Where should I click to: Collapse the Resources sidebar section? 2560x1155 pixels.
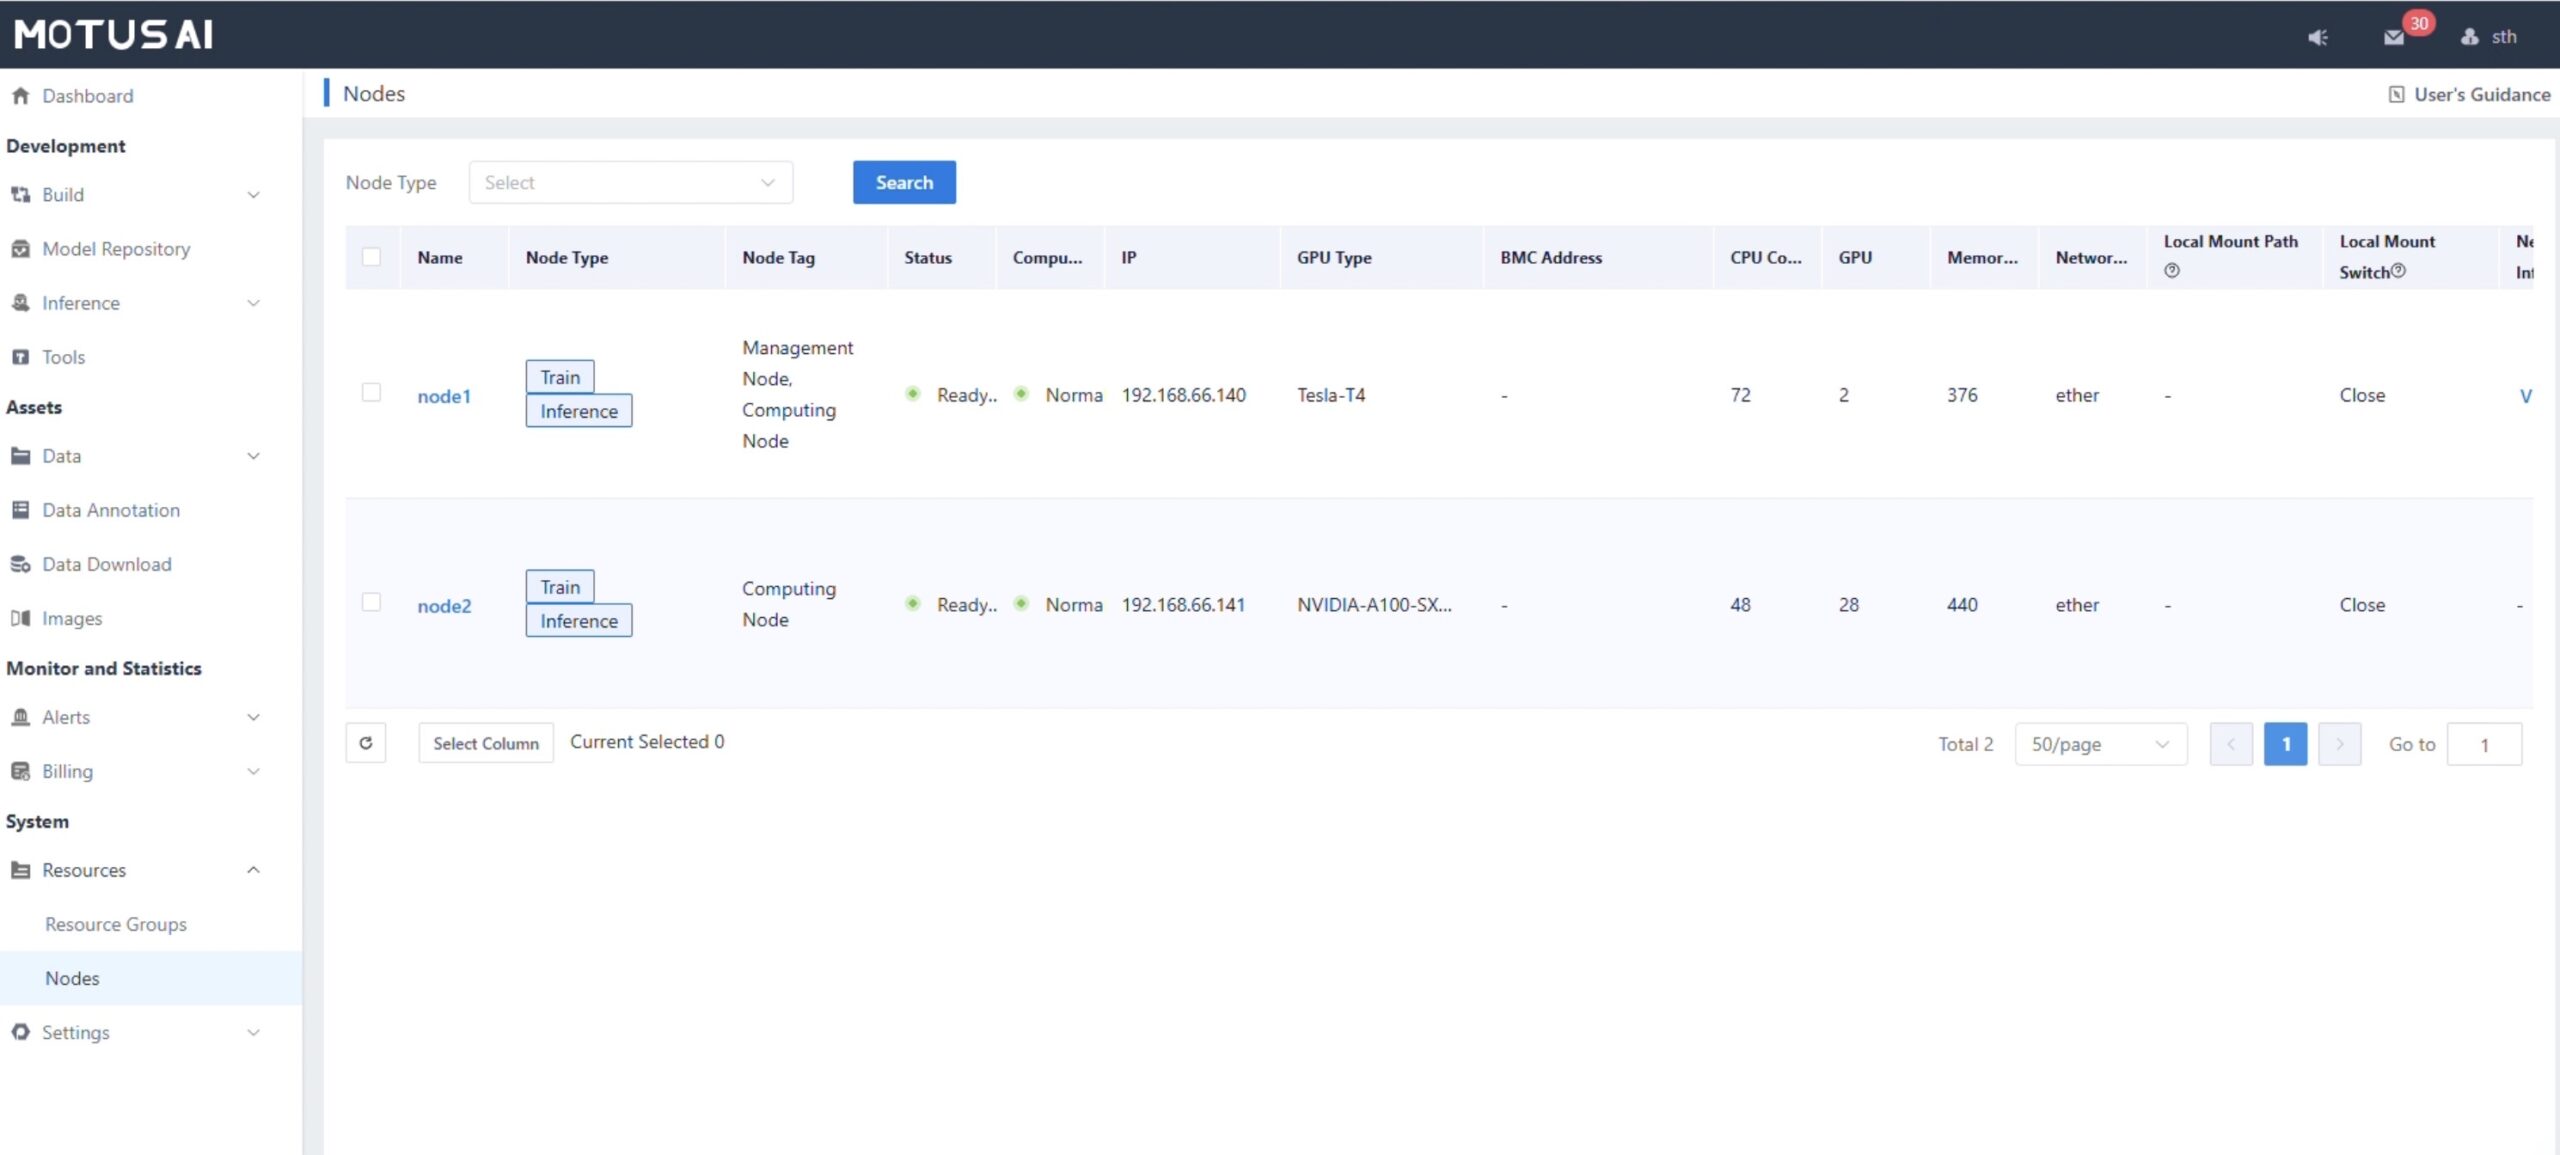253,870
